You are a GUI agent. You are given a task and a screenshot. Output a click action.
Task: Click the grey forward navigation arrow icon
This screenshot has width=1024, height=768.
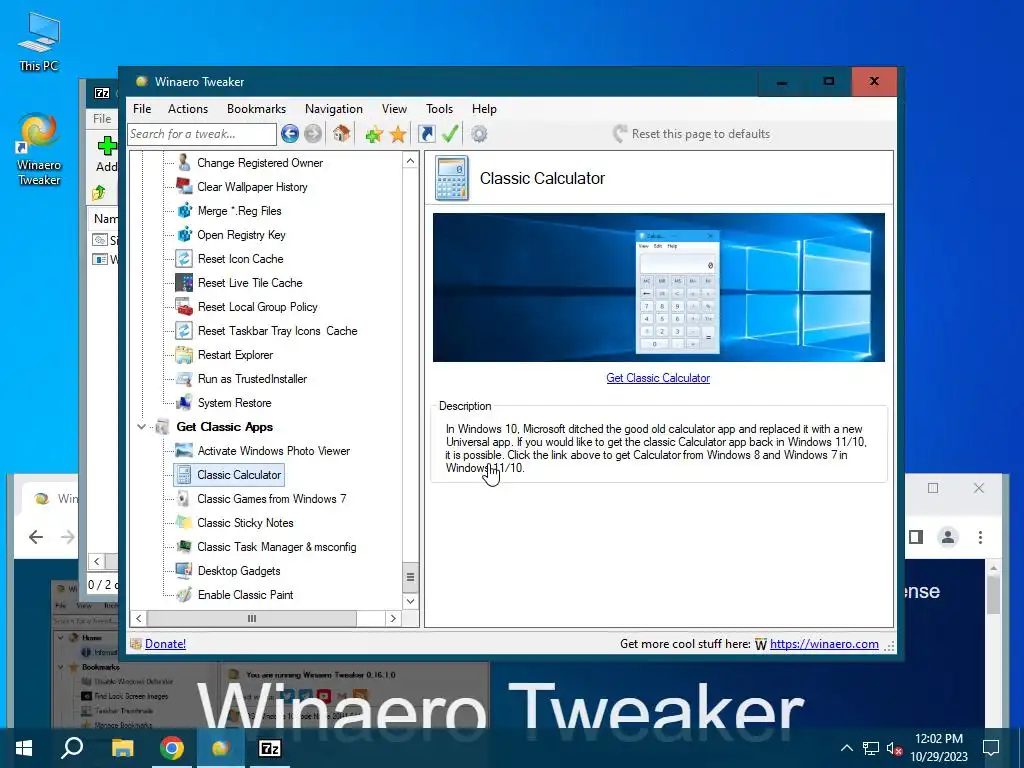[x=313, y=134]
